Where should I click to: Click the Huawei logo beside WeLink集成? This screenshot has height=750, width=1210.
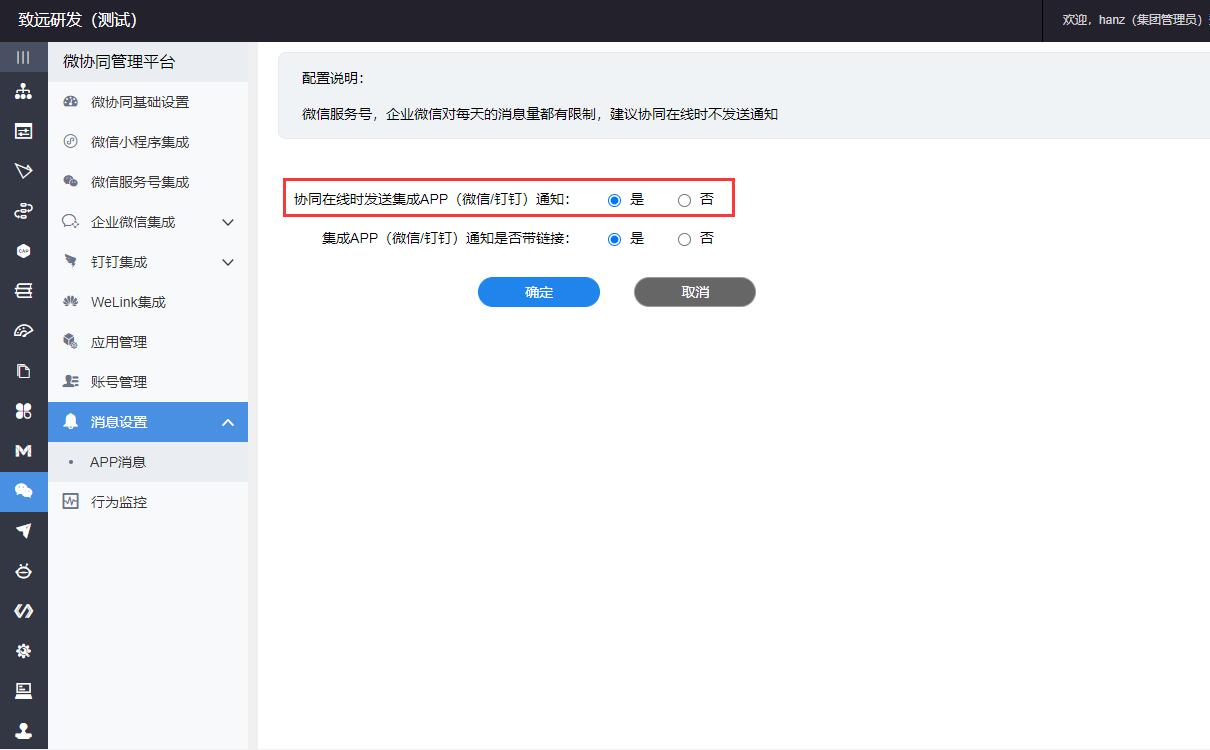[70, 302]
